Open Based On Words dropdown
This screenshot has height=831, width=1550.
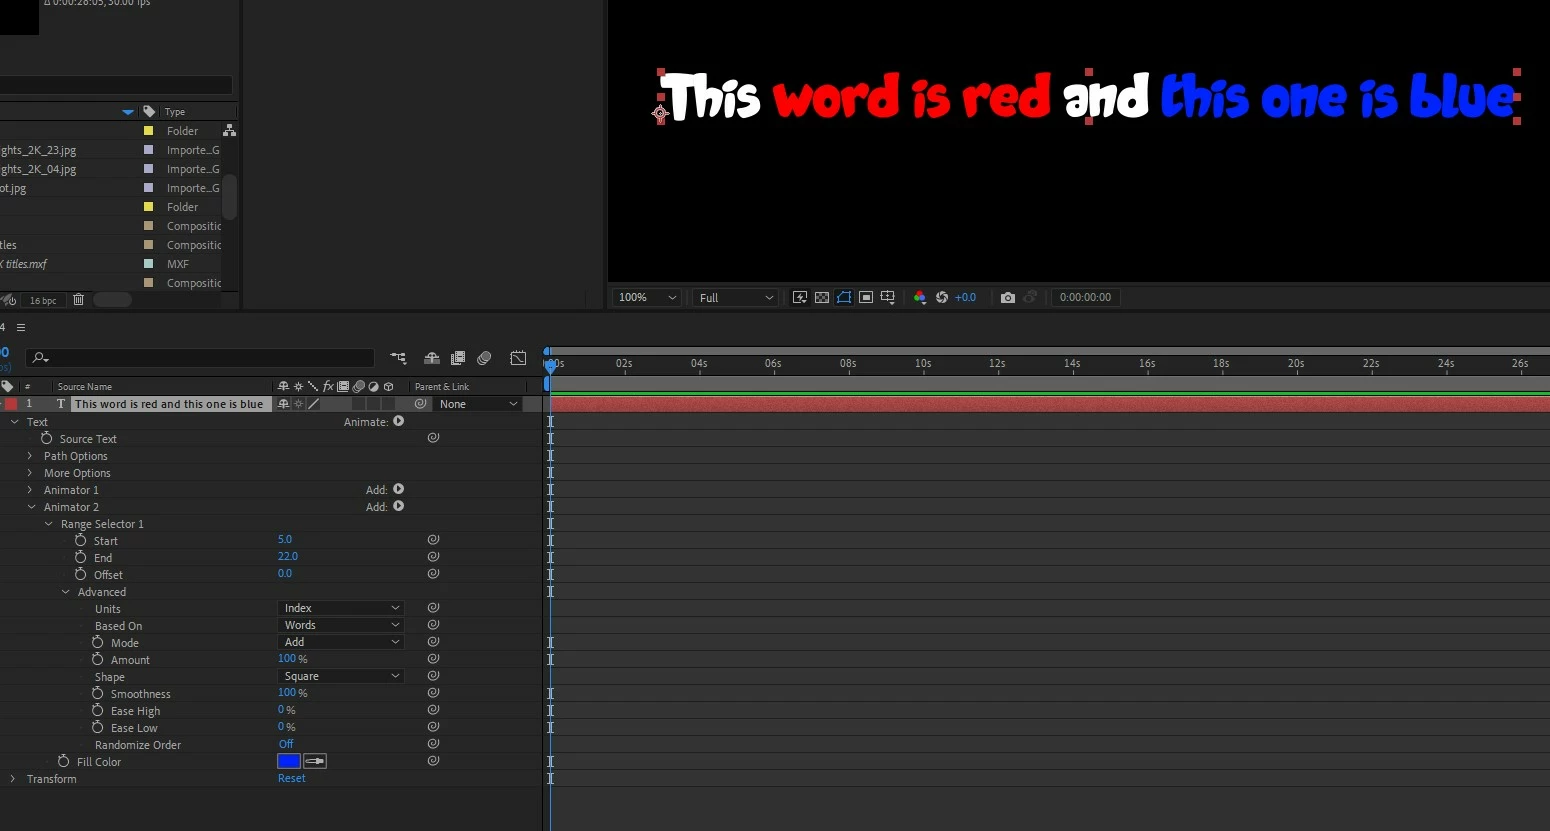tap(340, 625)
